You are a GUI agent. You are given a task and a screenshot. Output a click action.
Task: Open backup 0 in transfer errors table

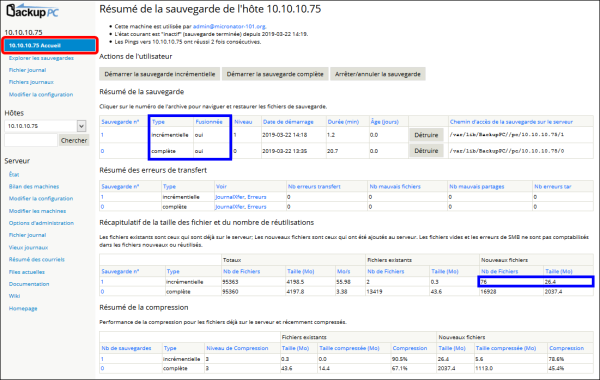point(102,207)
